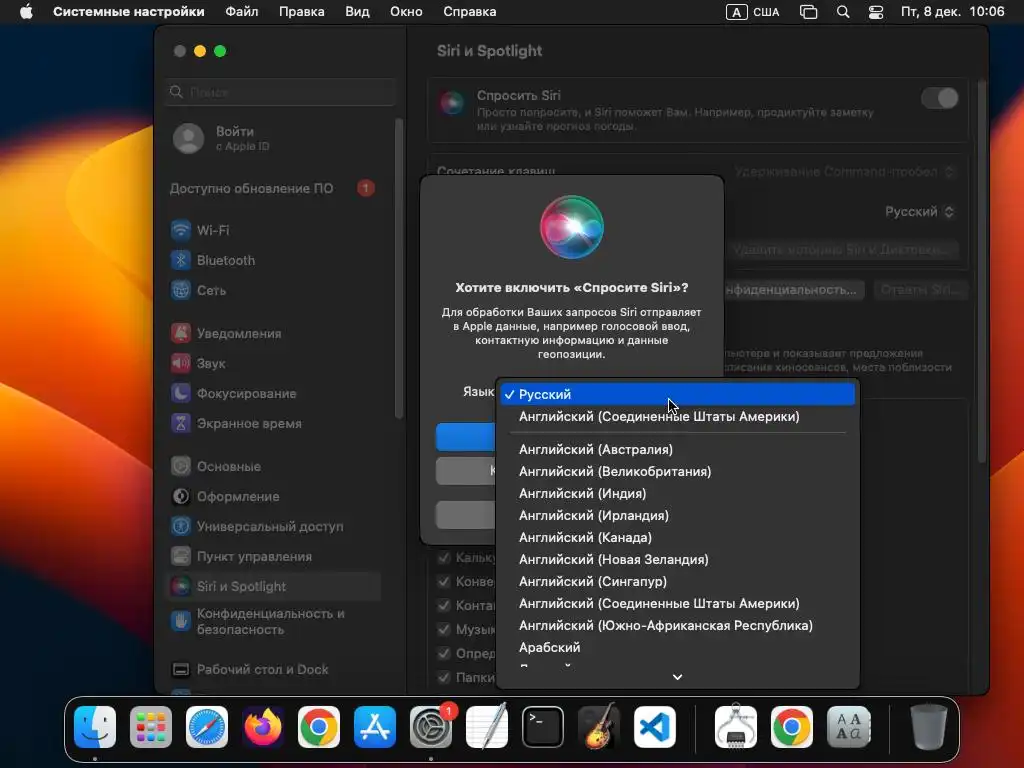
Task: Choose Английский (Австралия) language
Action: pyautogui.click(x=677, y=449)
